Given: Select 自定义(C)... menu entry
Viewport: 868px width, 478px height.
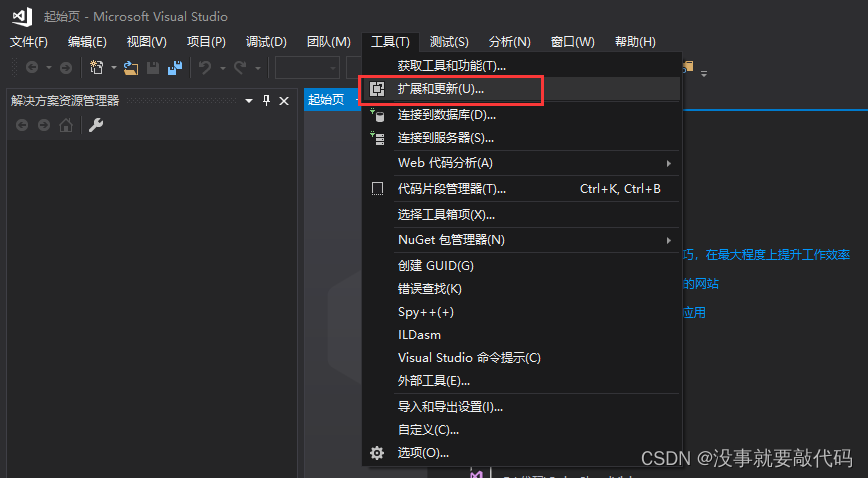Looking at the screenshot, I should pos(522,430).
